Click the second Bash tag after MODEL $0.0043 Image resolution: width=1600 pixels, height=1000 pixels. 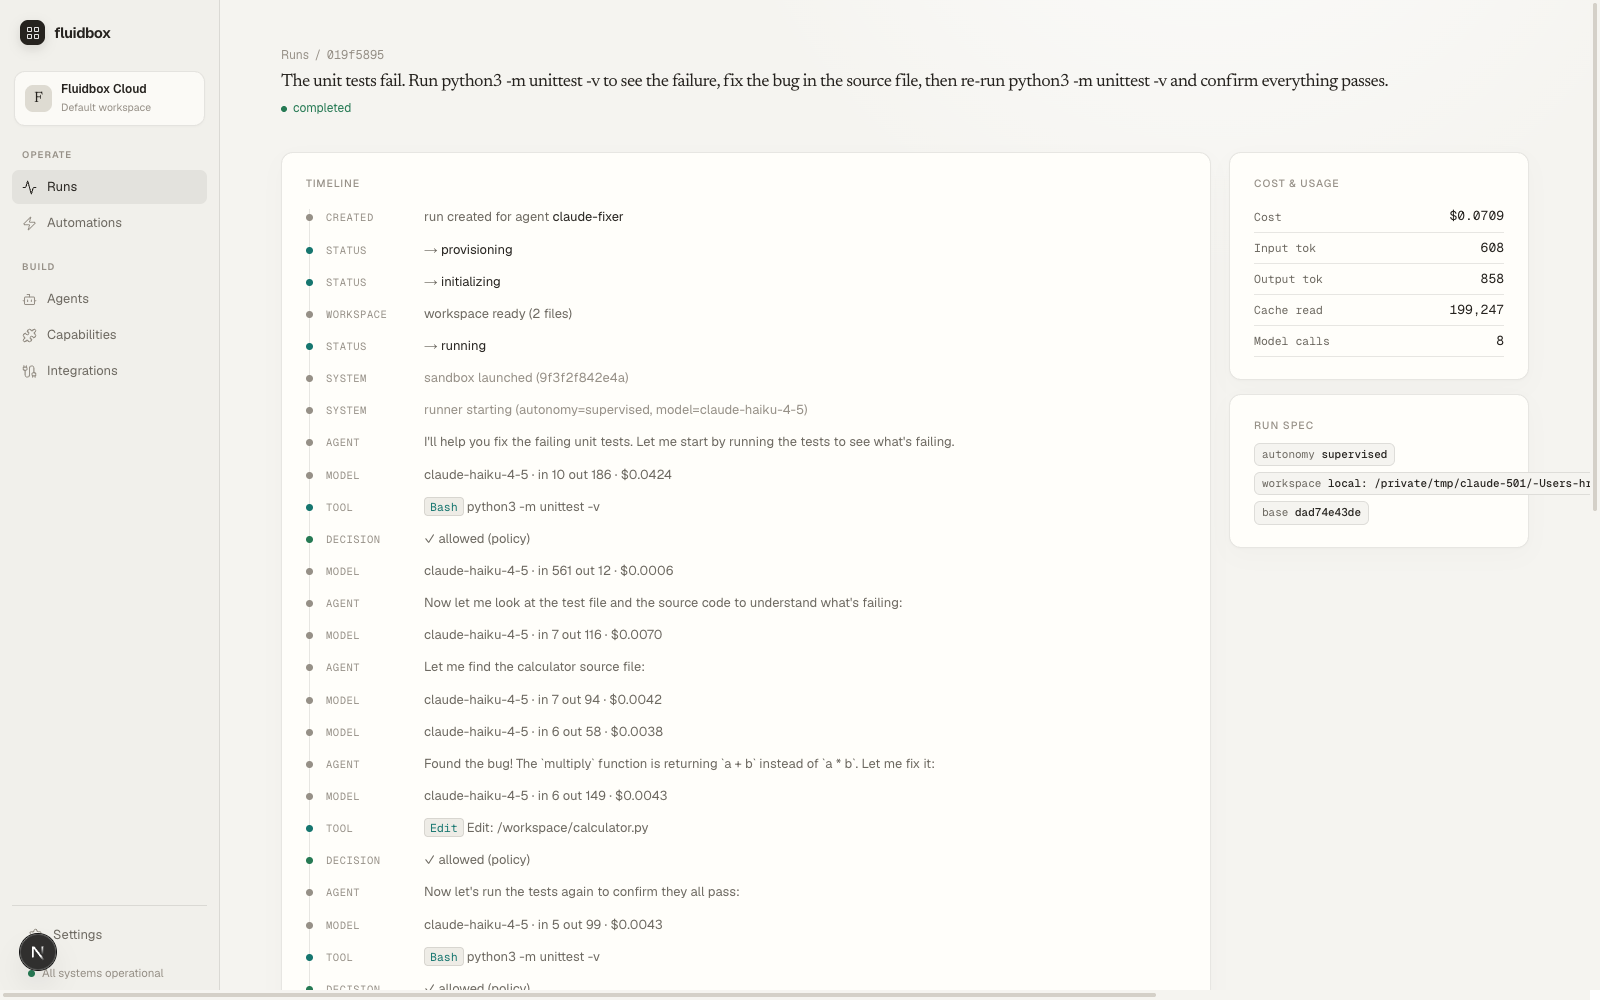point(443,957)
